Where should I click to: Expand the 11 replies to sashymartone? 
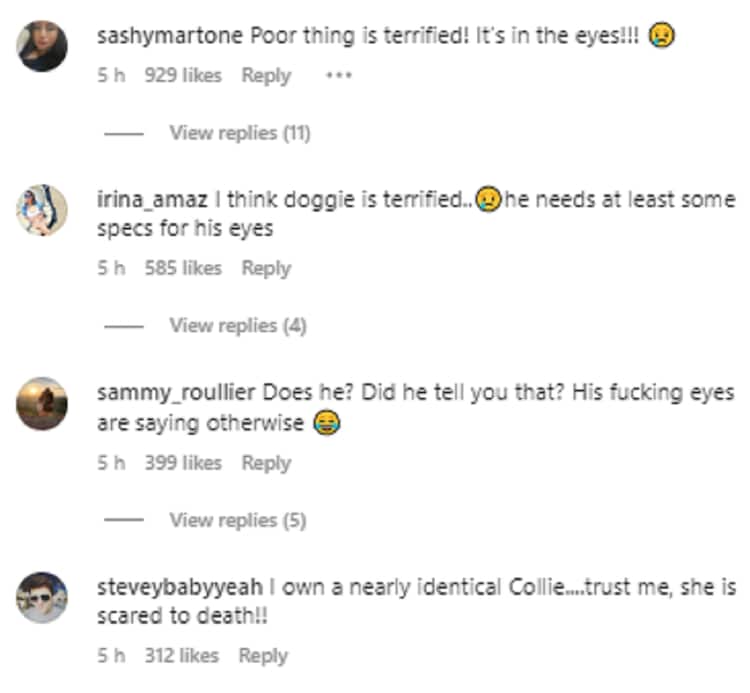tap(239, 132)
